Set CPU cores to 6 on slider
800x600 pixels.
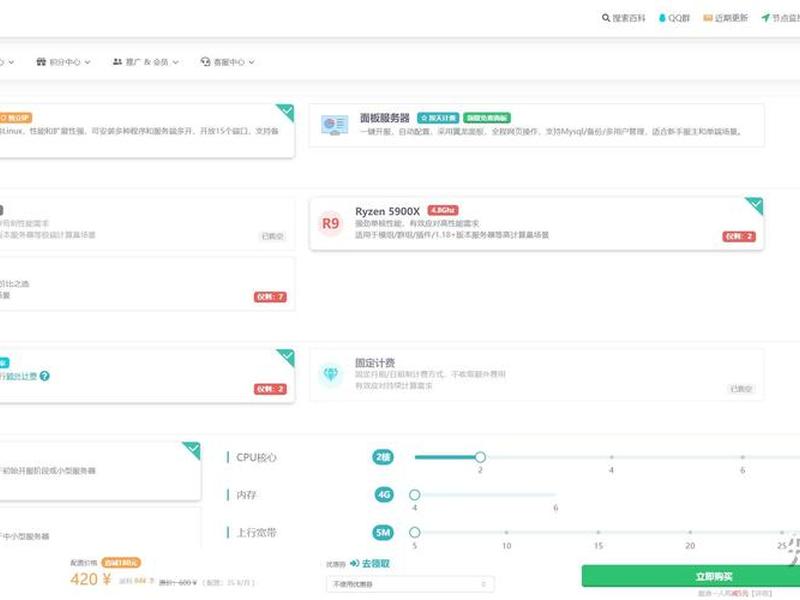[x=742, y=457]
